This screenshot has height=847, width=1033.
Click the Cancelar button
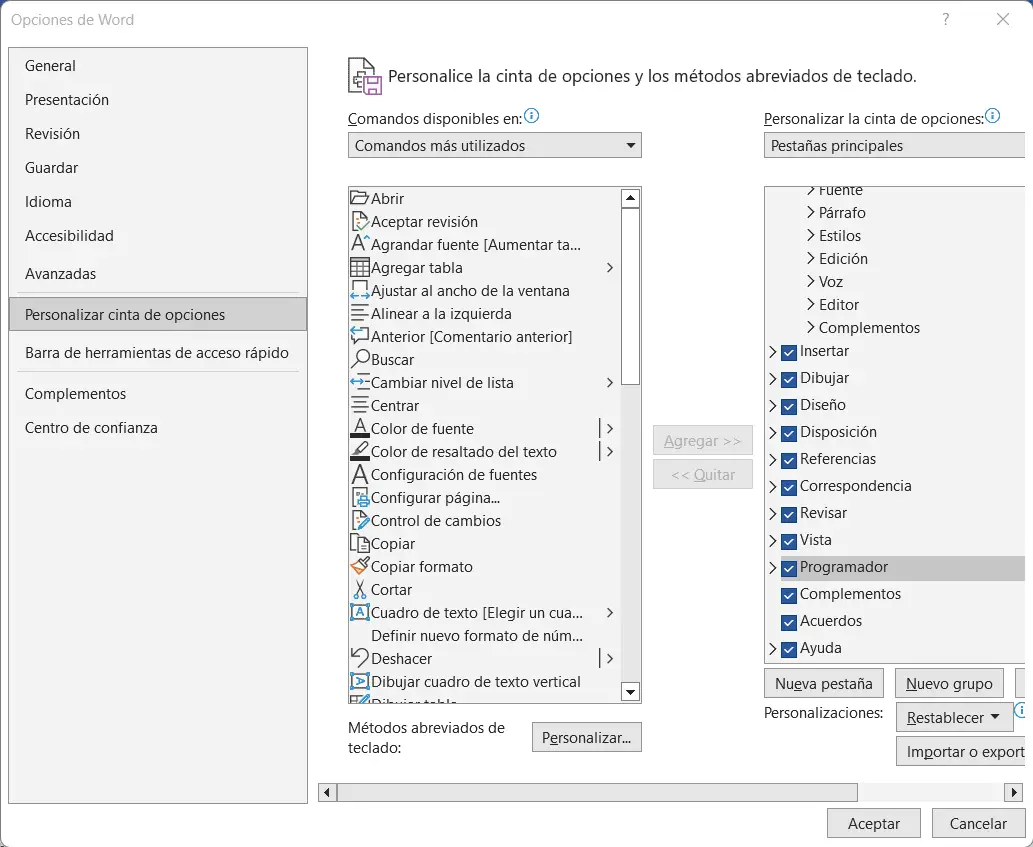(x=978, y=823)
